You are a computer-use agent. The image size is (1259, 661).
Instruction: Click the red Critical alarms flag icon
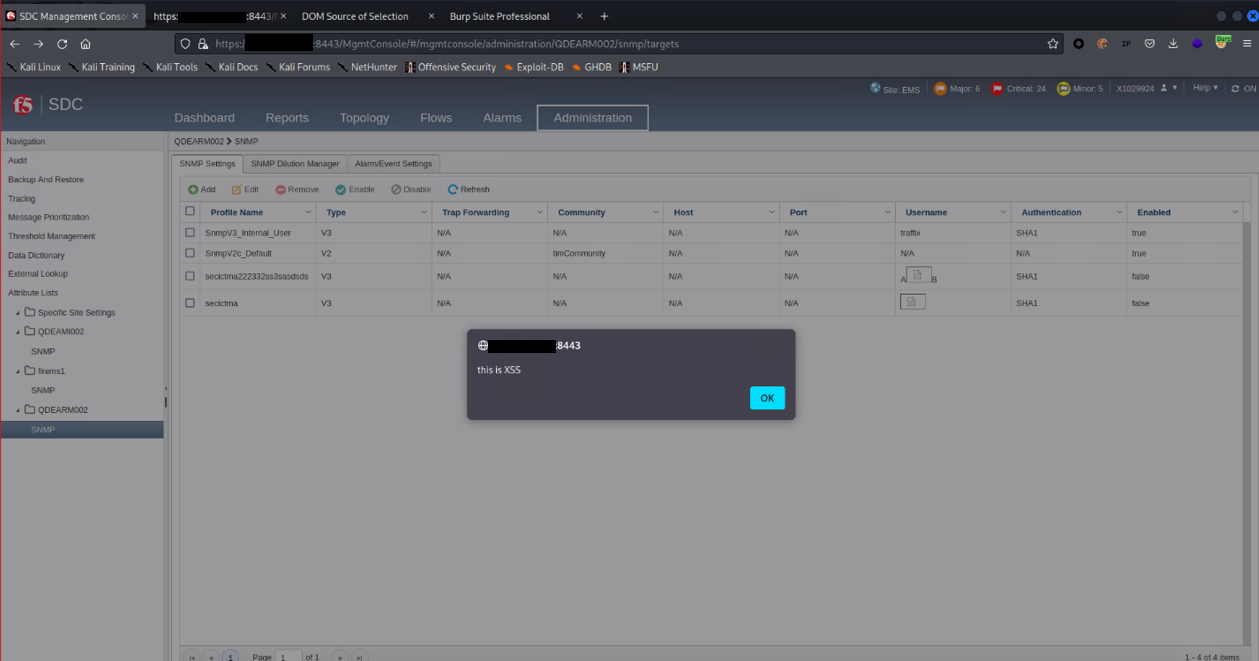[997, 89]
